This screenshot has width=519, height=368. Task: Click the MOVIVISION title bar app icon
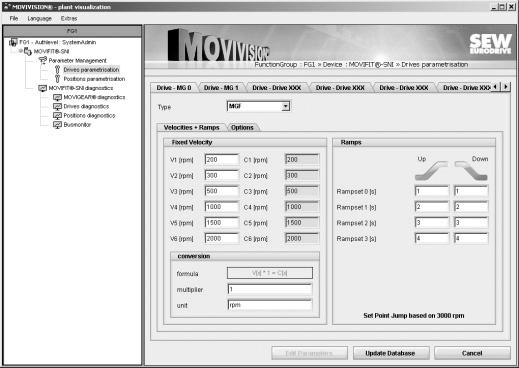click(7, 7)
